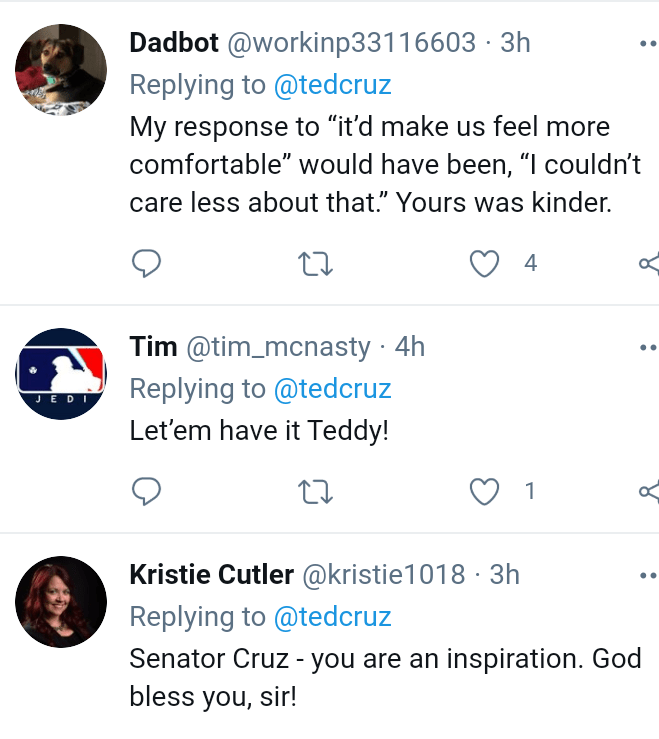Open @tedcruz link in Dadbot's reply

(332, 85)
